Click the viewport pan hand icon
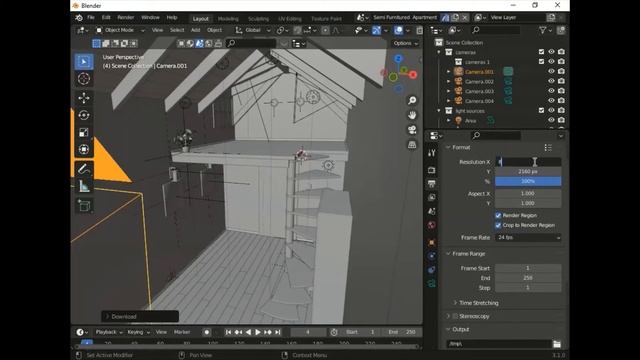The height and width of the screenshot is (360, 640). point(412,115)
